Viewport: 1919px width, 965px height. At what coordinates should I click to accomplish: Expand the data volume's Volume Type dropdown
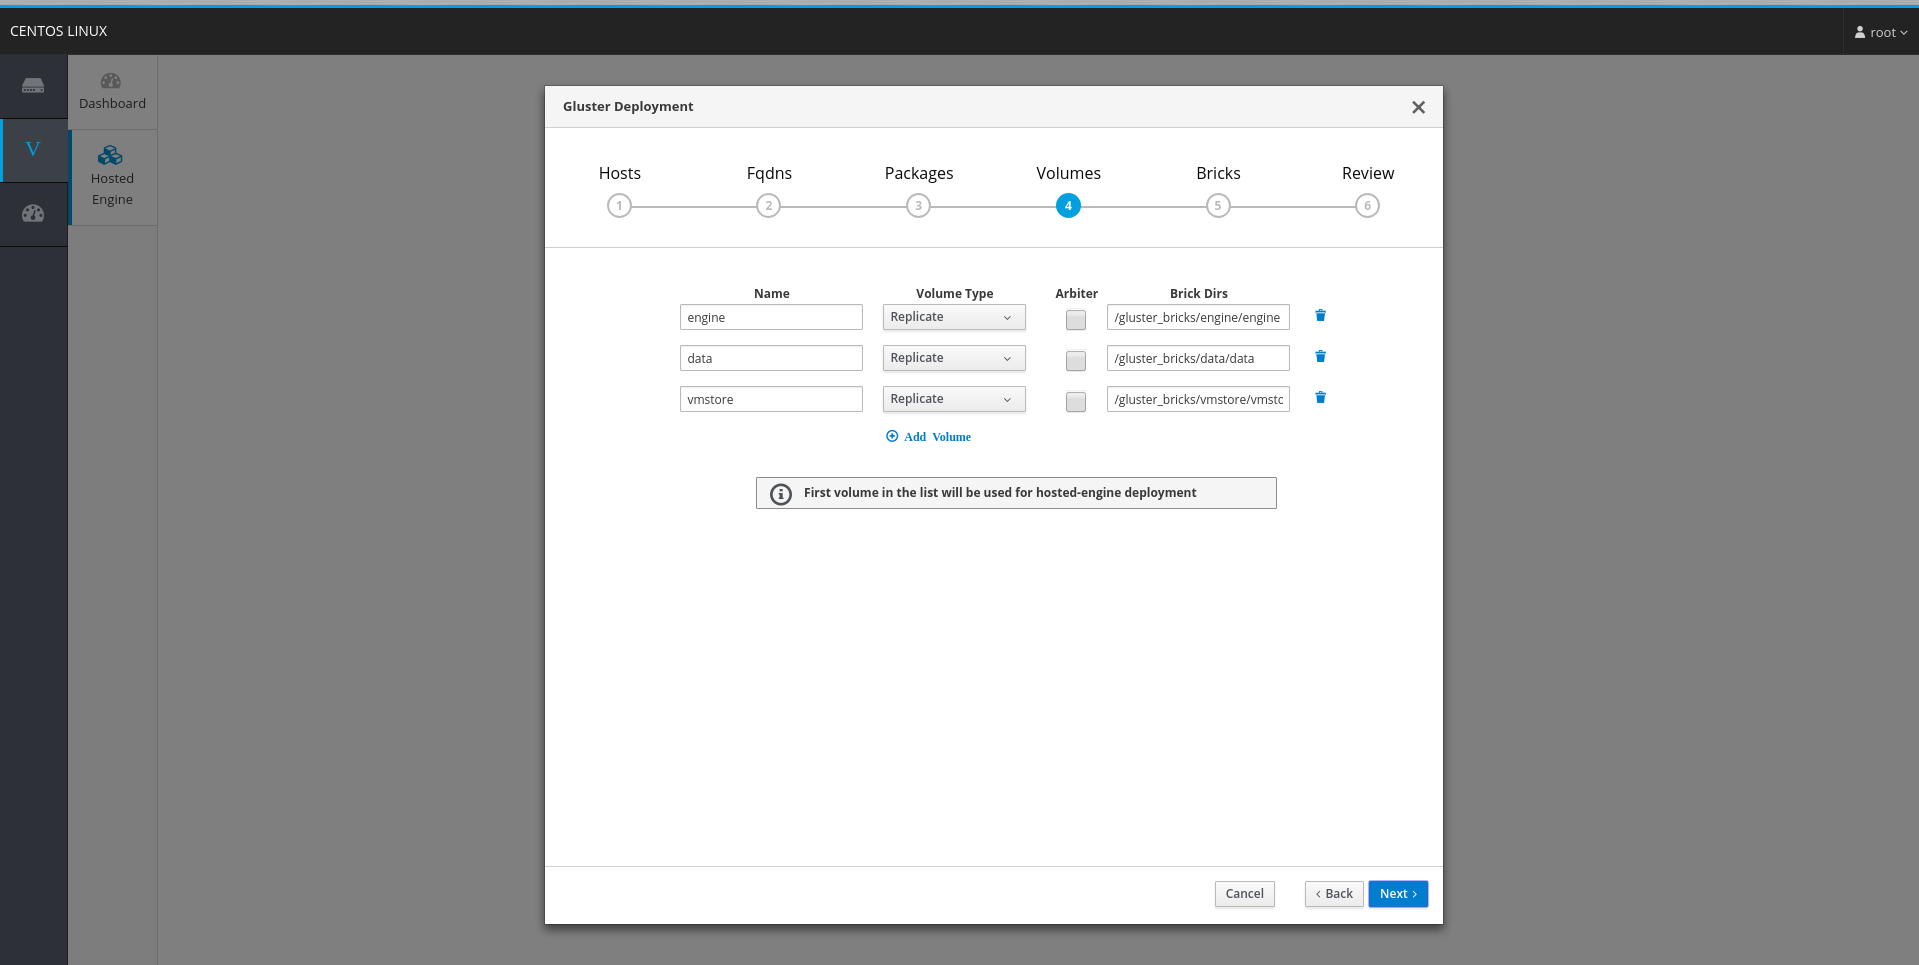(953, 358)
